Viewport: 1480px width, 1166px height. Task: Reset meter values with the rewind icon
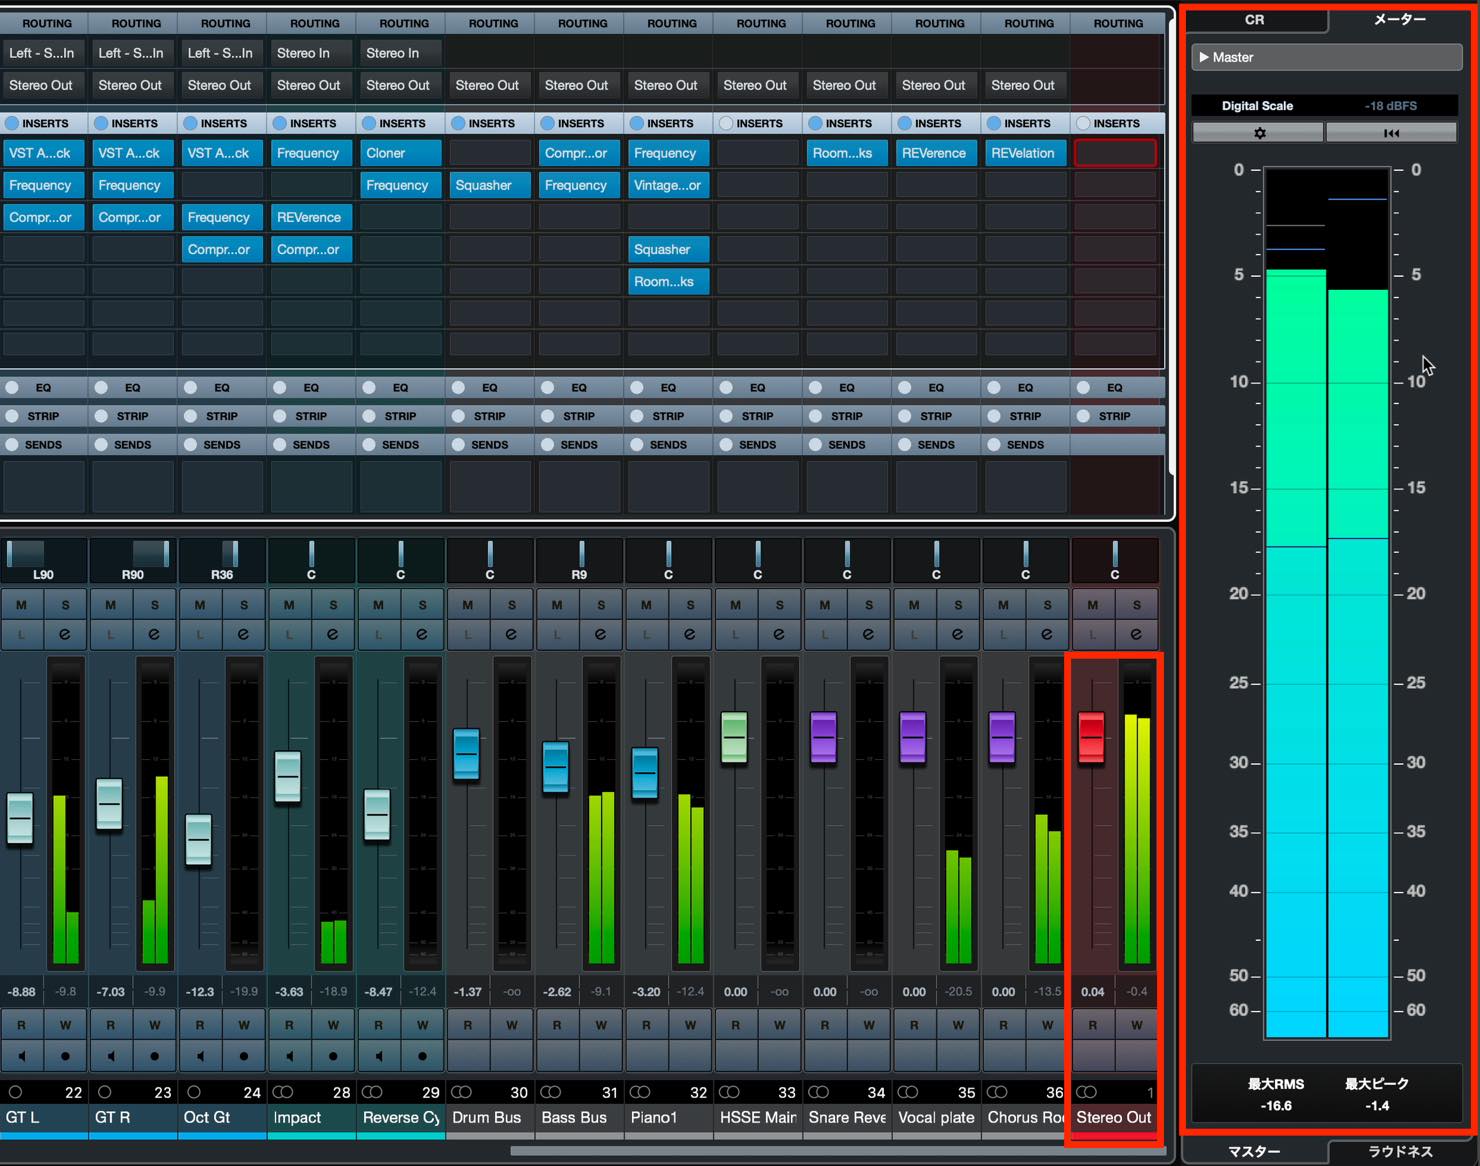coord(1391,132)
